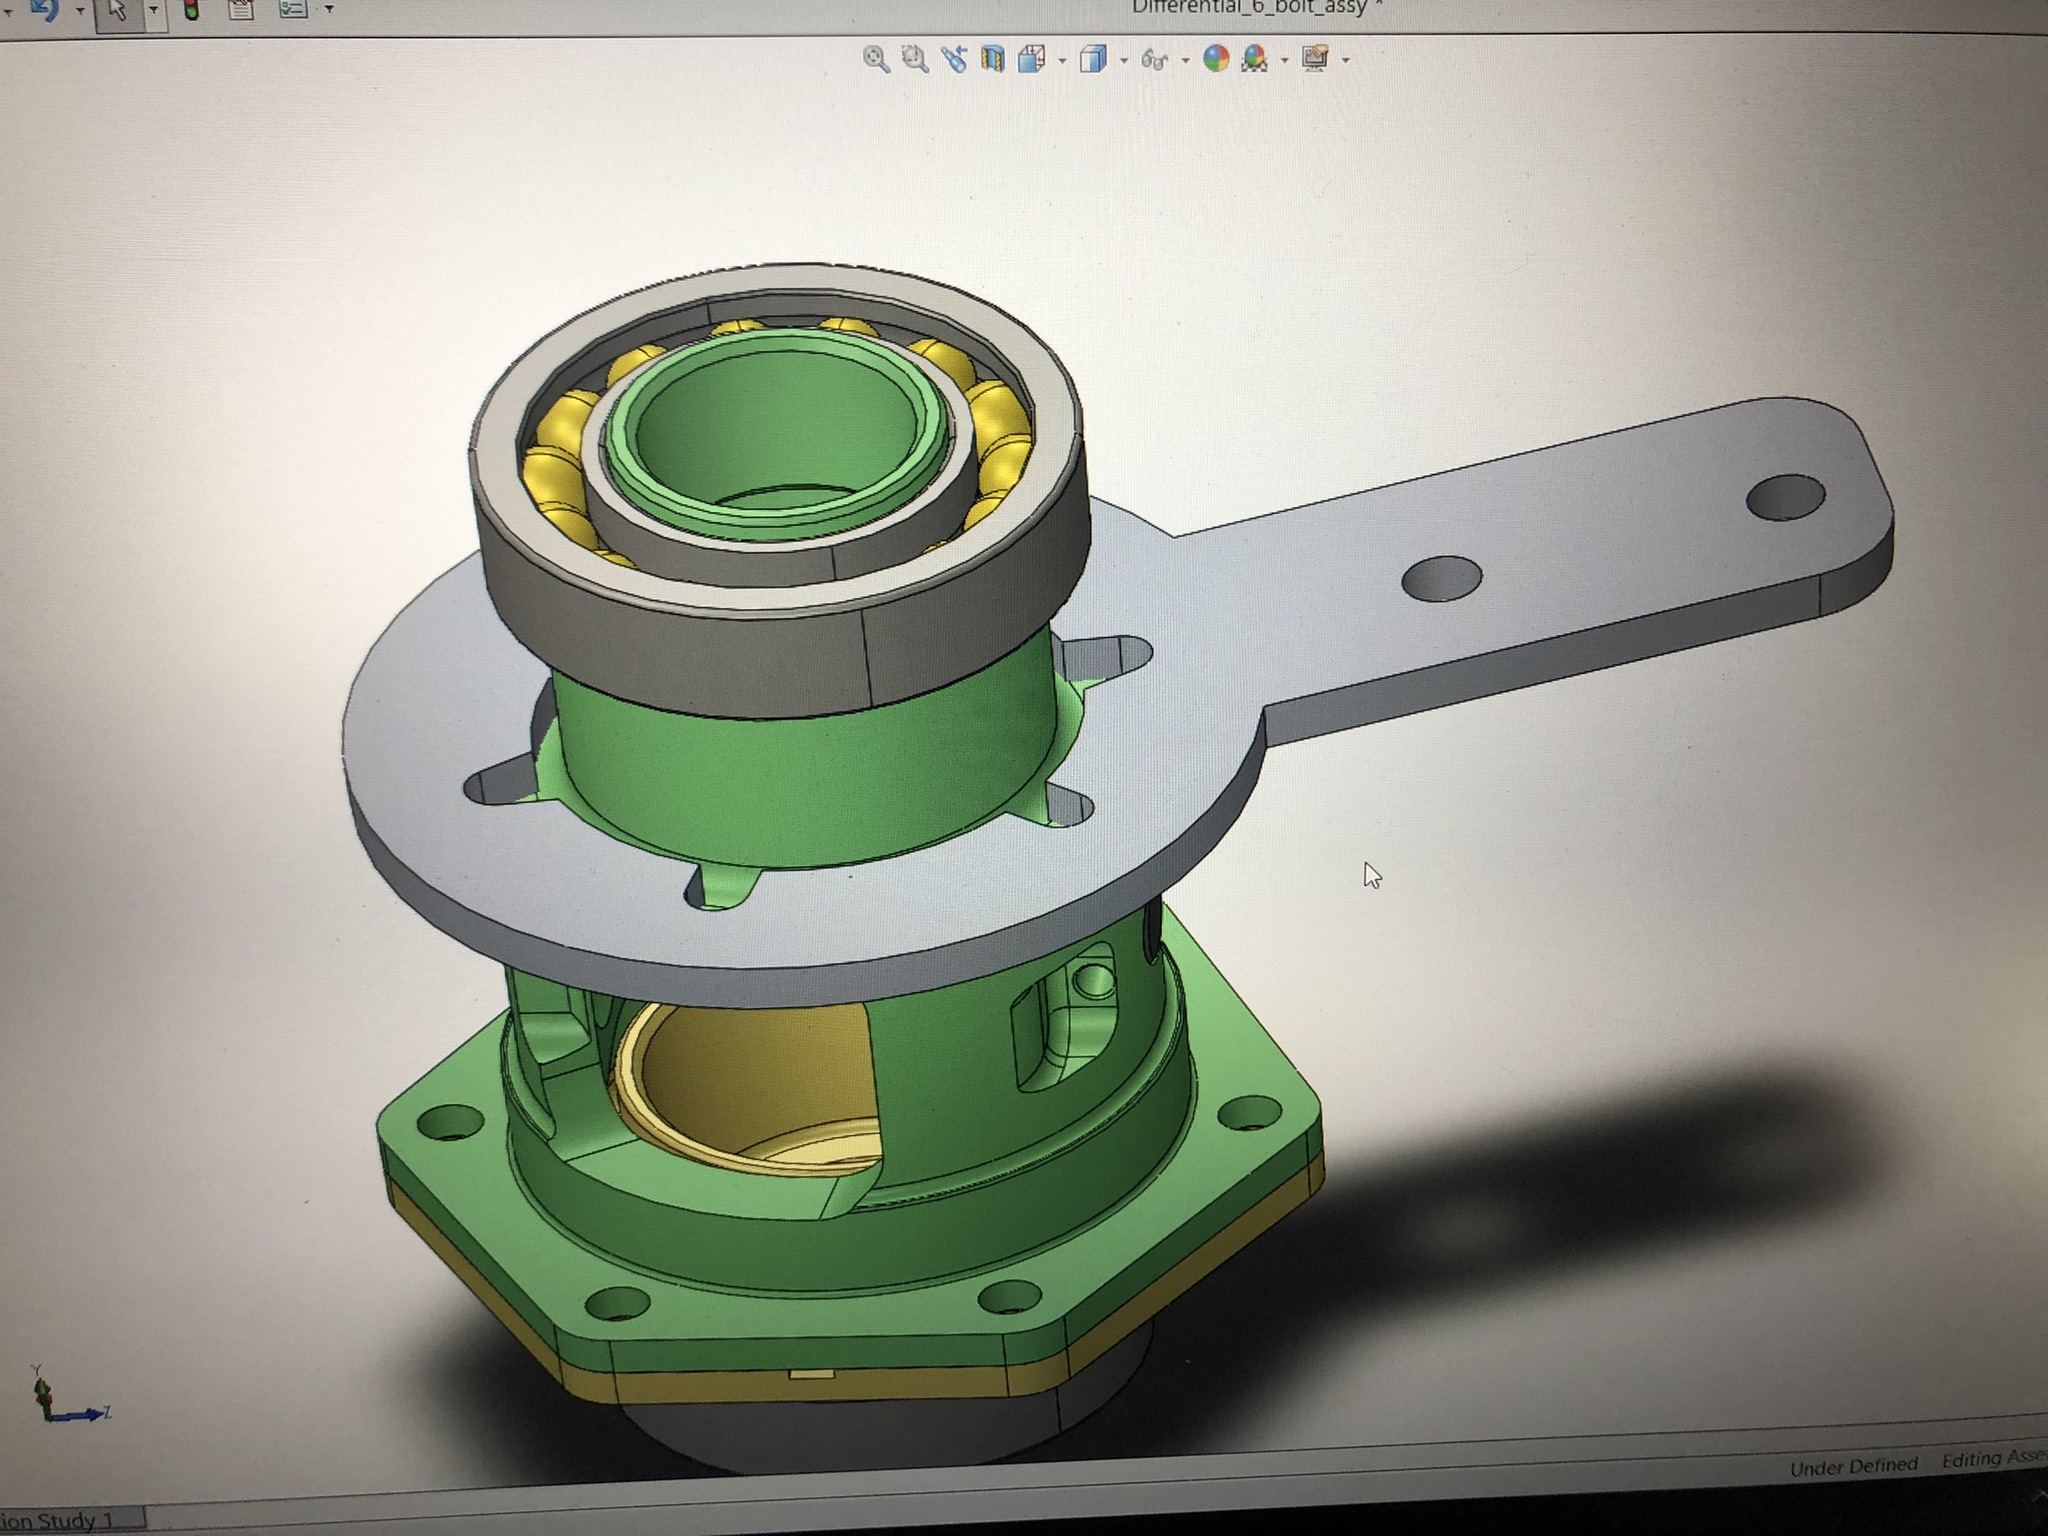2048x1536 pixels.
Task: Activate the Select cursor tool
Action: (118, 10)
